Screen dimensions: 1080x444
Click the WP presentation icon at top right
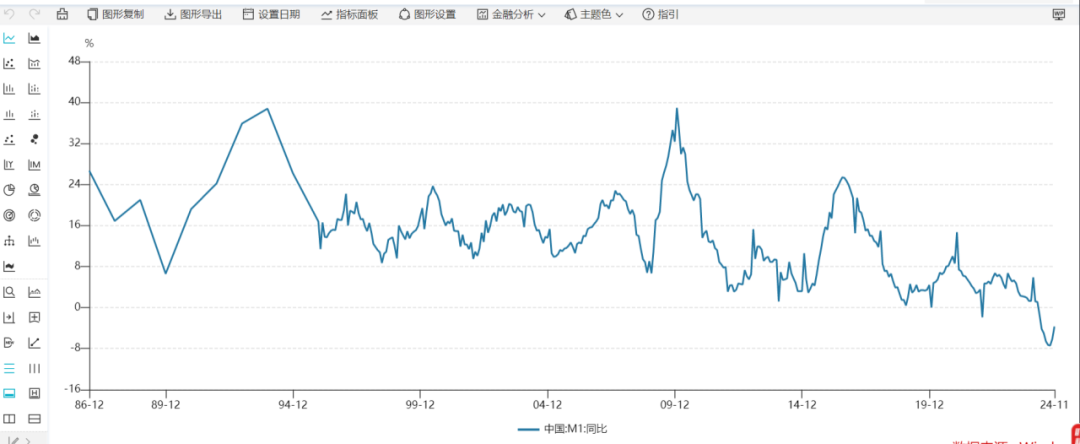(1059, 14)
